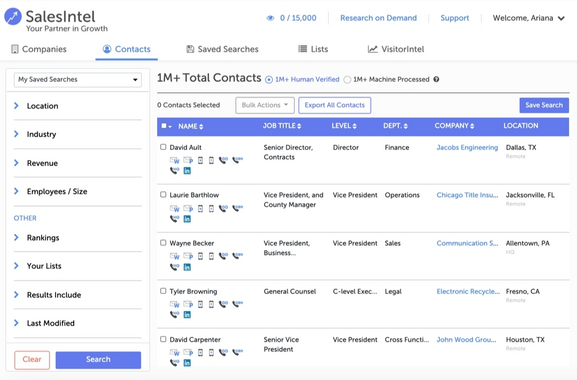Click Laurie Barthlow's work email icon
This screenshot has width=577, height=380.
pyautogui.click(x=174, y=209)
